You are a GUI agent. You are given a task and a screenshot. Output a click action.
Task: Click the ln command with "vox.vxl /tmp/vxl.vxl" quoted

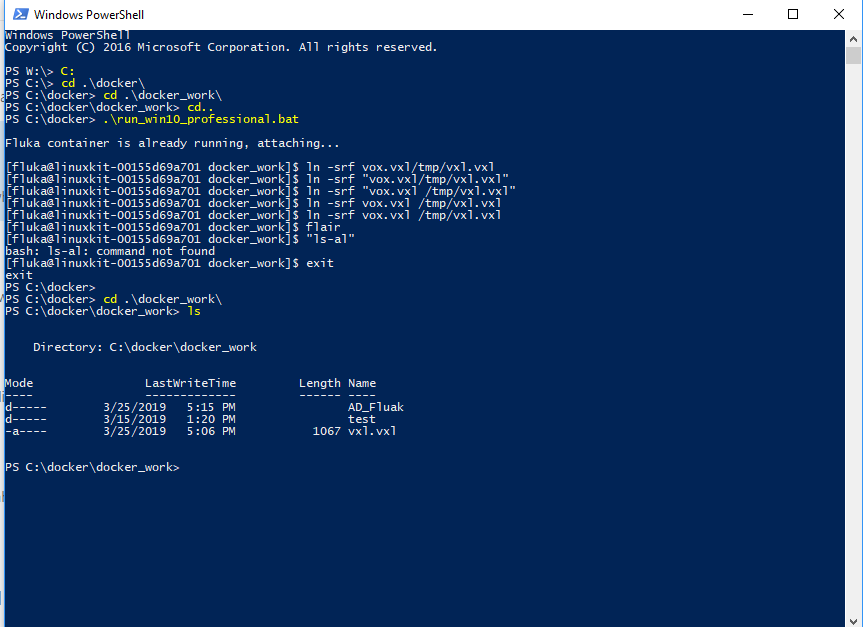411,192
